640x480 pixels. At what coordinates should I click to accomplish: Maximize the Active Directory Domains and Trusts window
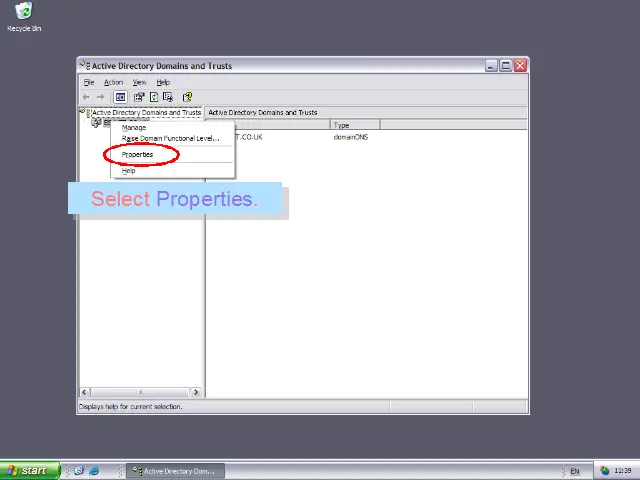505,65
